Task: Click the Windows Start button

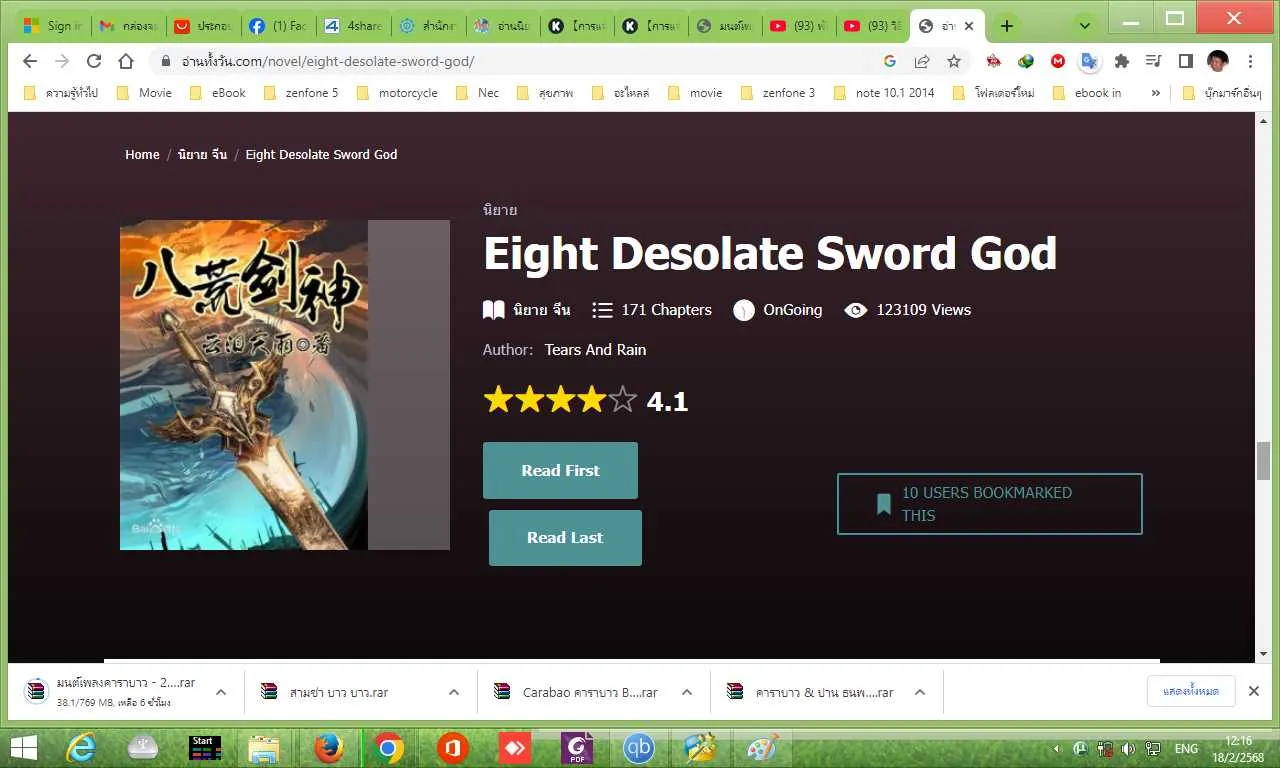Action: 23,747
